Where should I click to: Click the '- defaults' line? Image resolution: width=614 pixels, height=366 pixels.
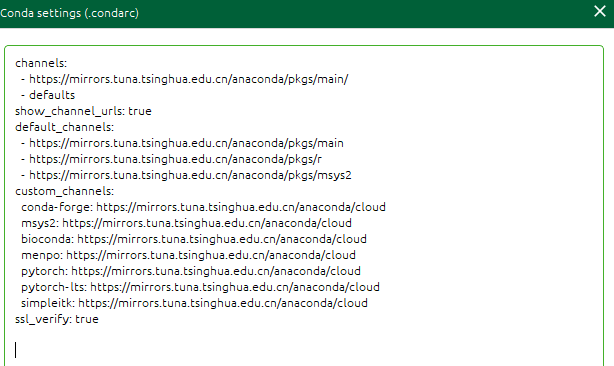click(x=48, y=95)
